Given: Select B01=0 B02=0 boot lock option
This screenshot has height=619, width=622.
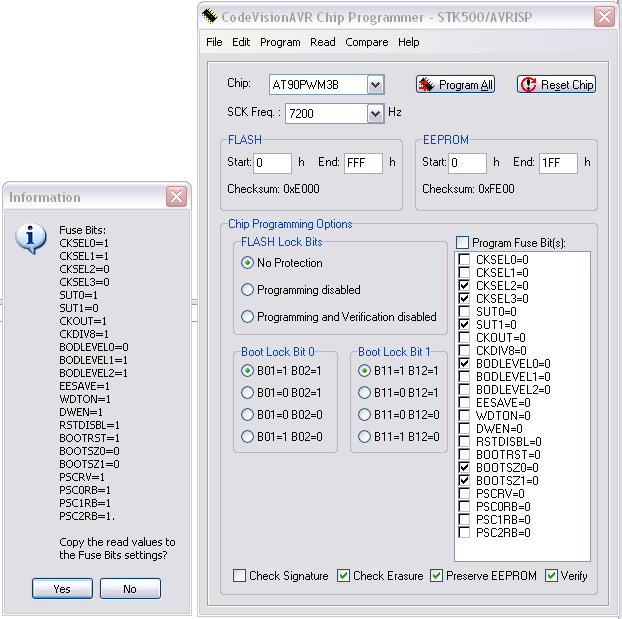Looking at the screenshot, I should click(247, 415).
